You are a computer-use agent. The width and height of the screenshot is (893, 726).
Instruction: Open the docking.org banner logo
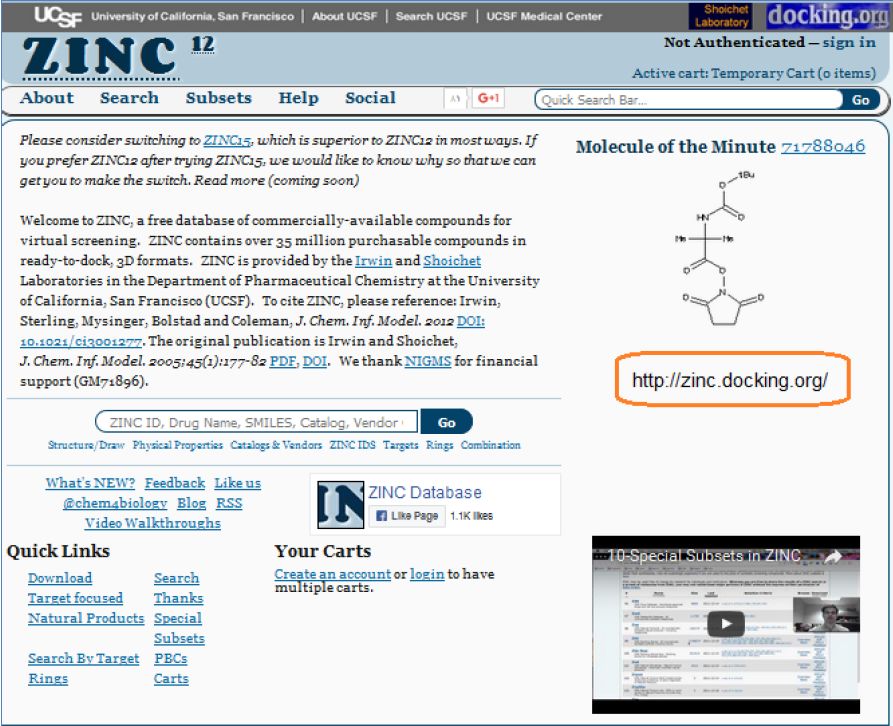(x=827, y=16)
